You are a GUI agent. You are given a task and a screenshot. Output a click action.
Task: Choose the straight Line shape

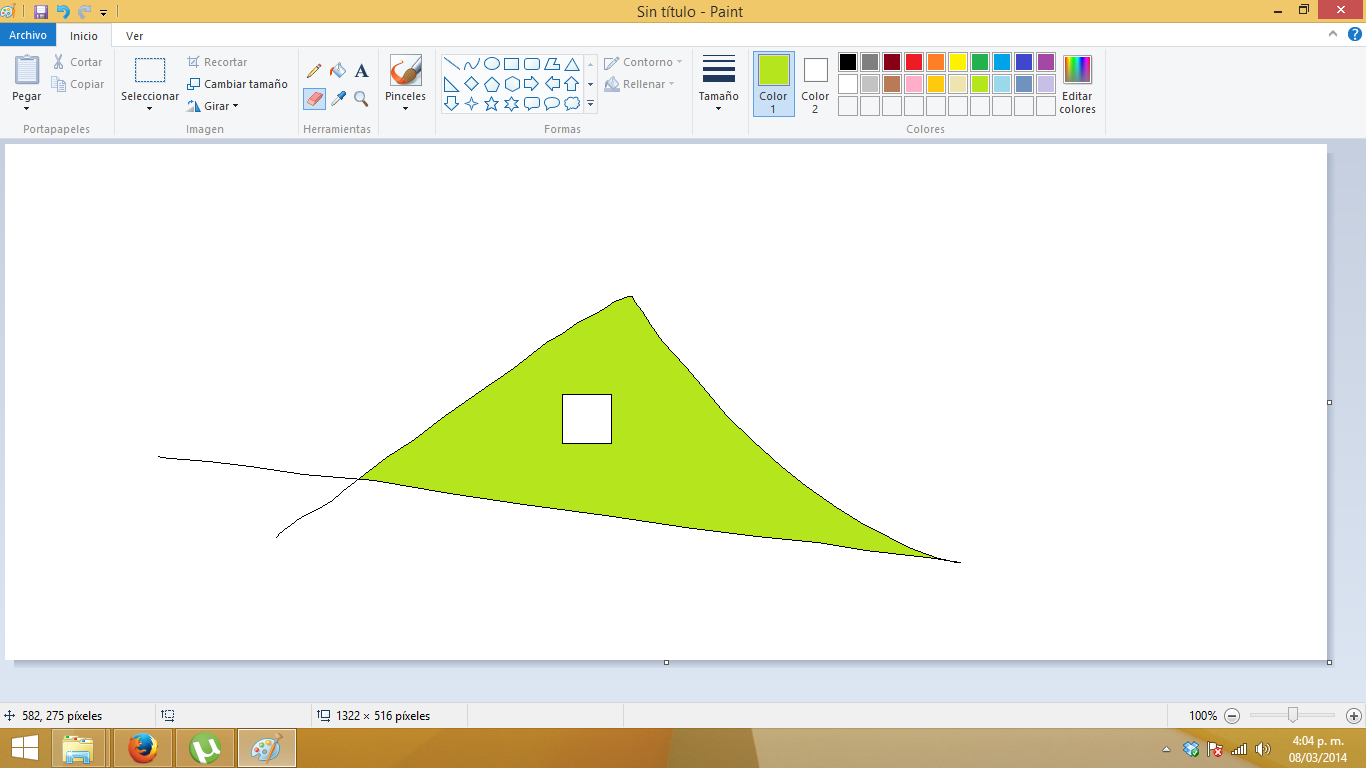pyautogui.click(x=452, y=64)
